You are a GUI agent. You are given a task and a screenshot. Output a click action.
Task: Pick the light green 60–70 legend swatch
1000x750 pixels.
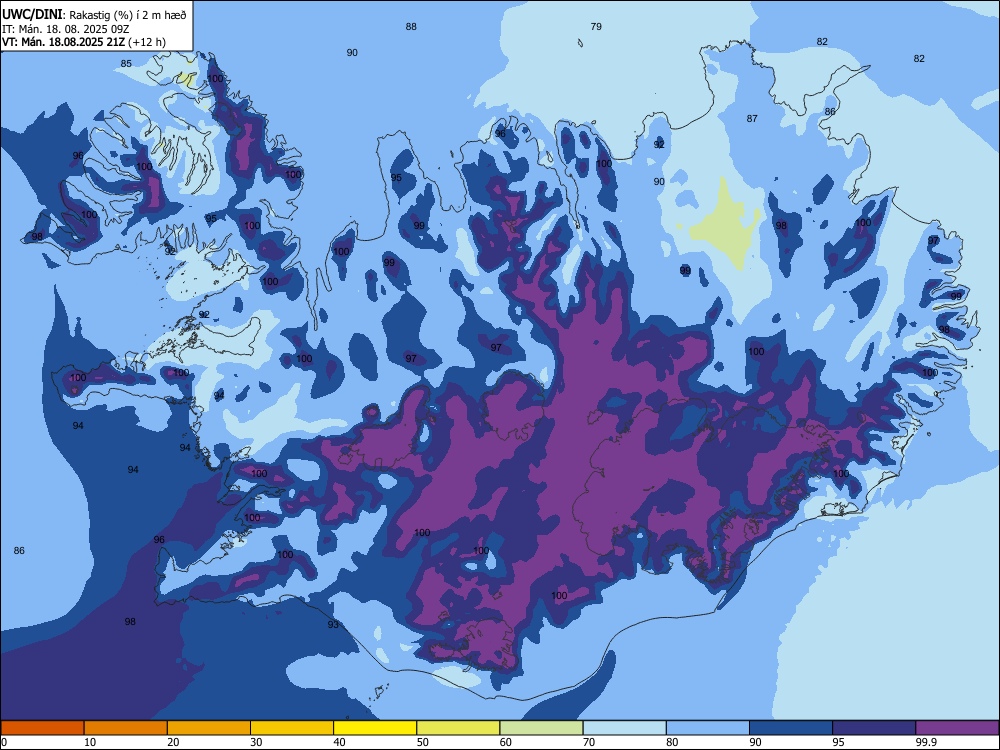(x=541, y=728)
